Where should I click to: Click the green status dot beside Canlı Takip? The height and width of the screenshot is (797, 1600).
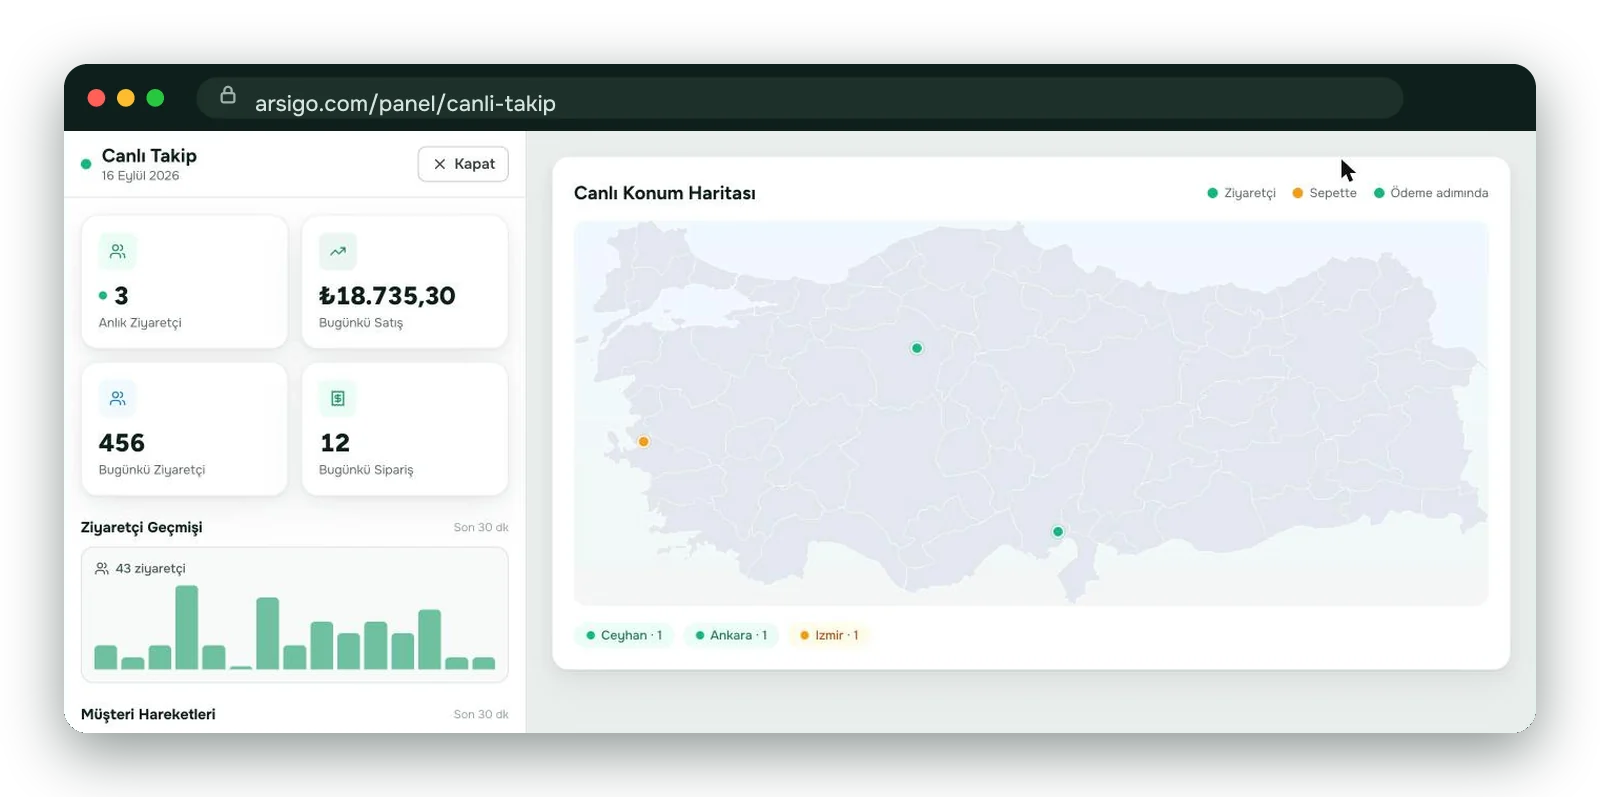[x=86, y=164]
